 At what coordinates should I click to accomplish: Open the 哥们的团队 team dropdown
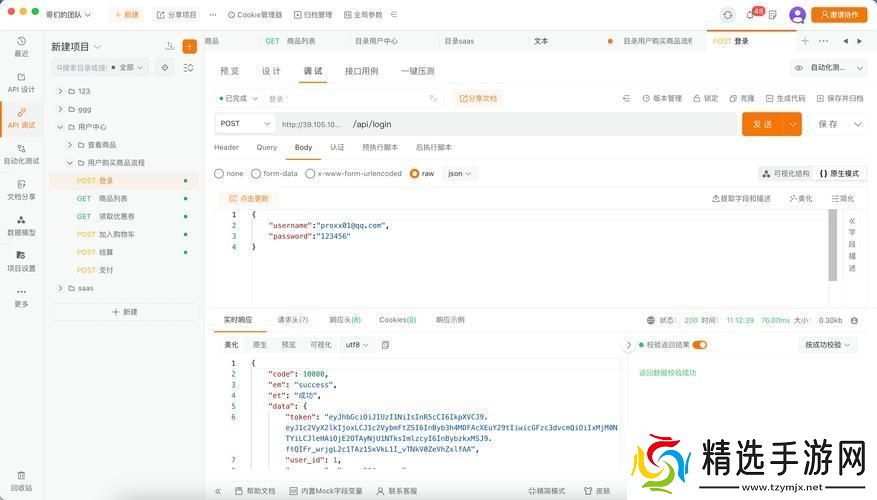click(x=68, y=15)
